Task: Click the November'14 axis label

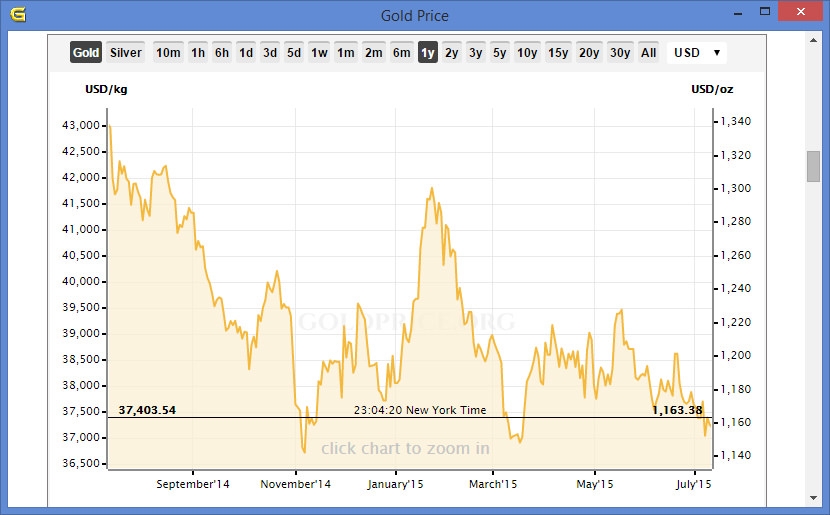Action: point(295,484)
